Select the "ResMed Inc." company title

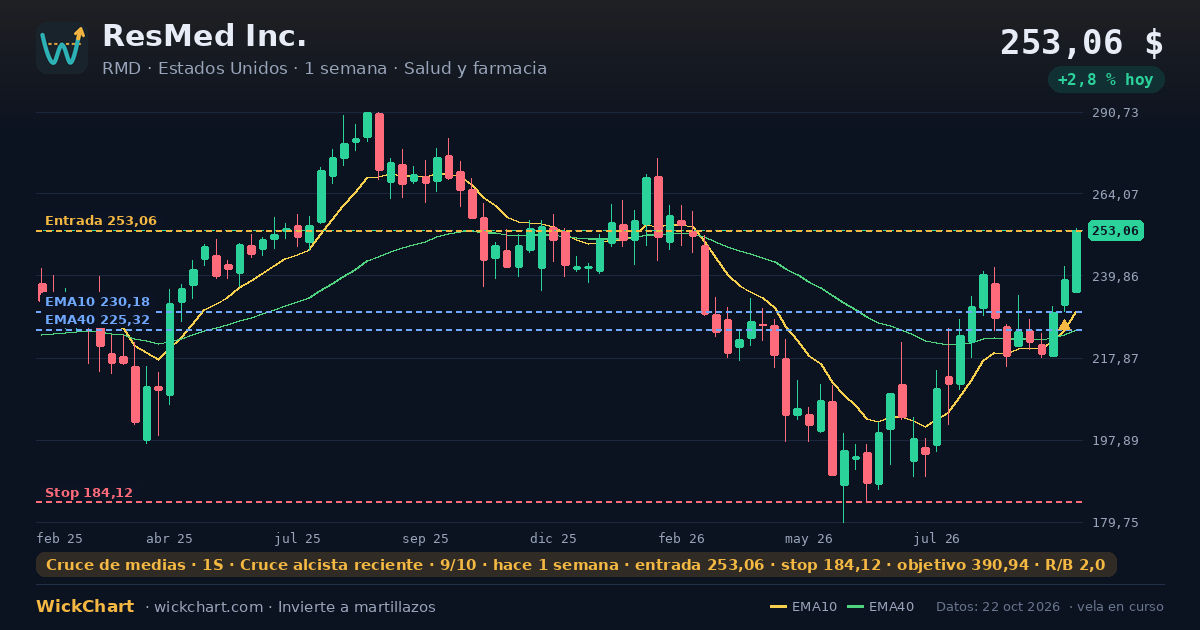(205, 36)
